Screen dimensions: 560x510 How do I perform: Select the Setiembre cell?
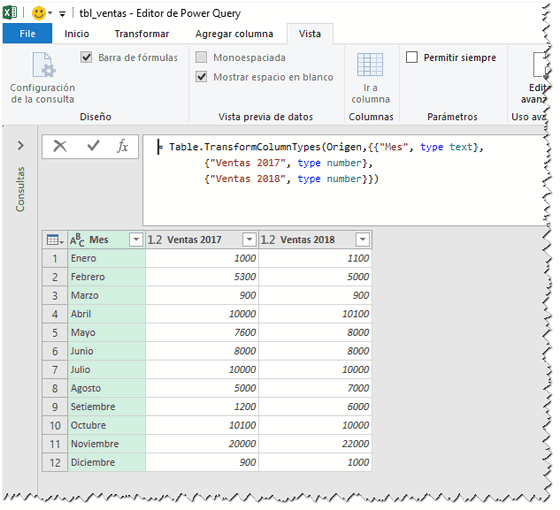point(106,407)
